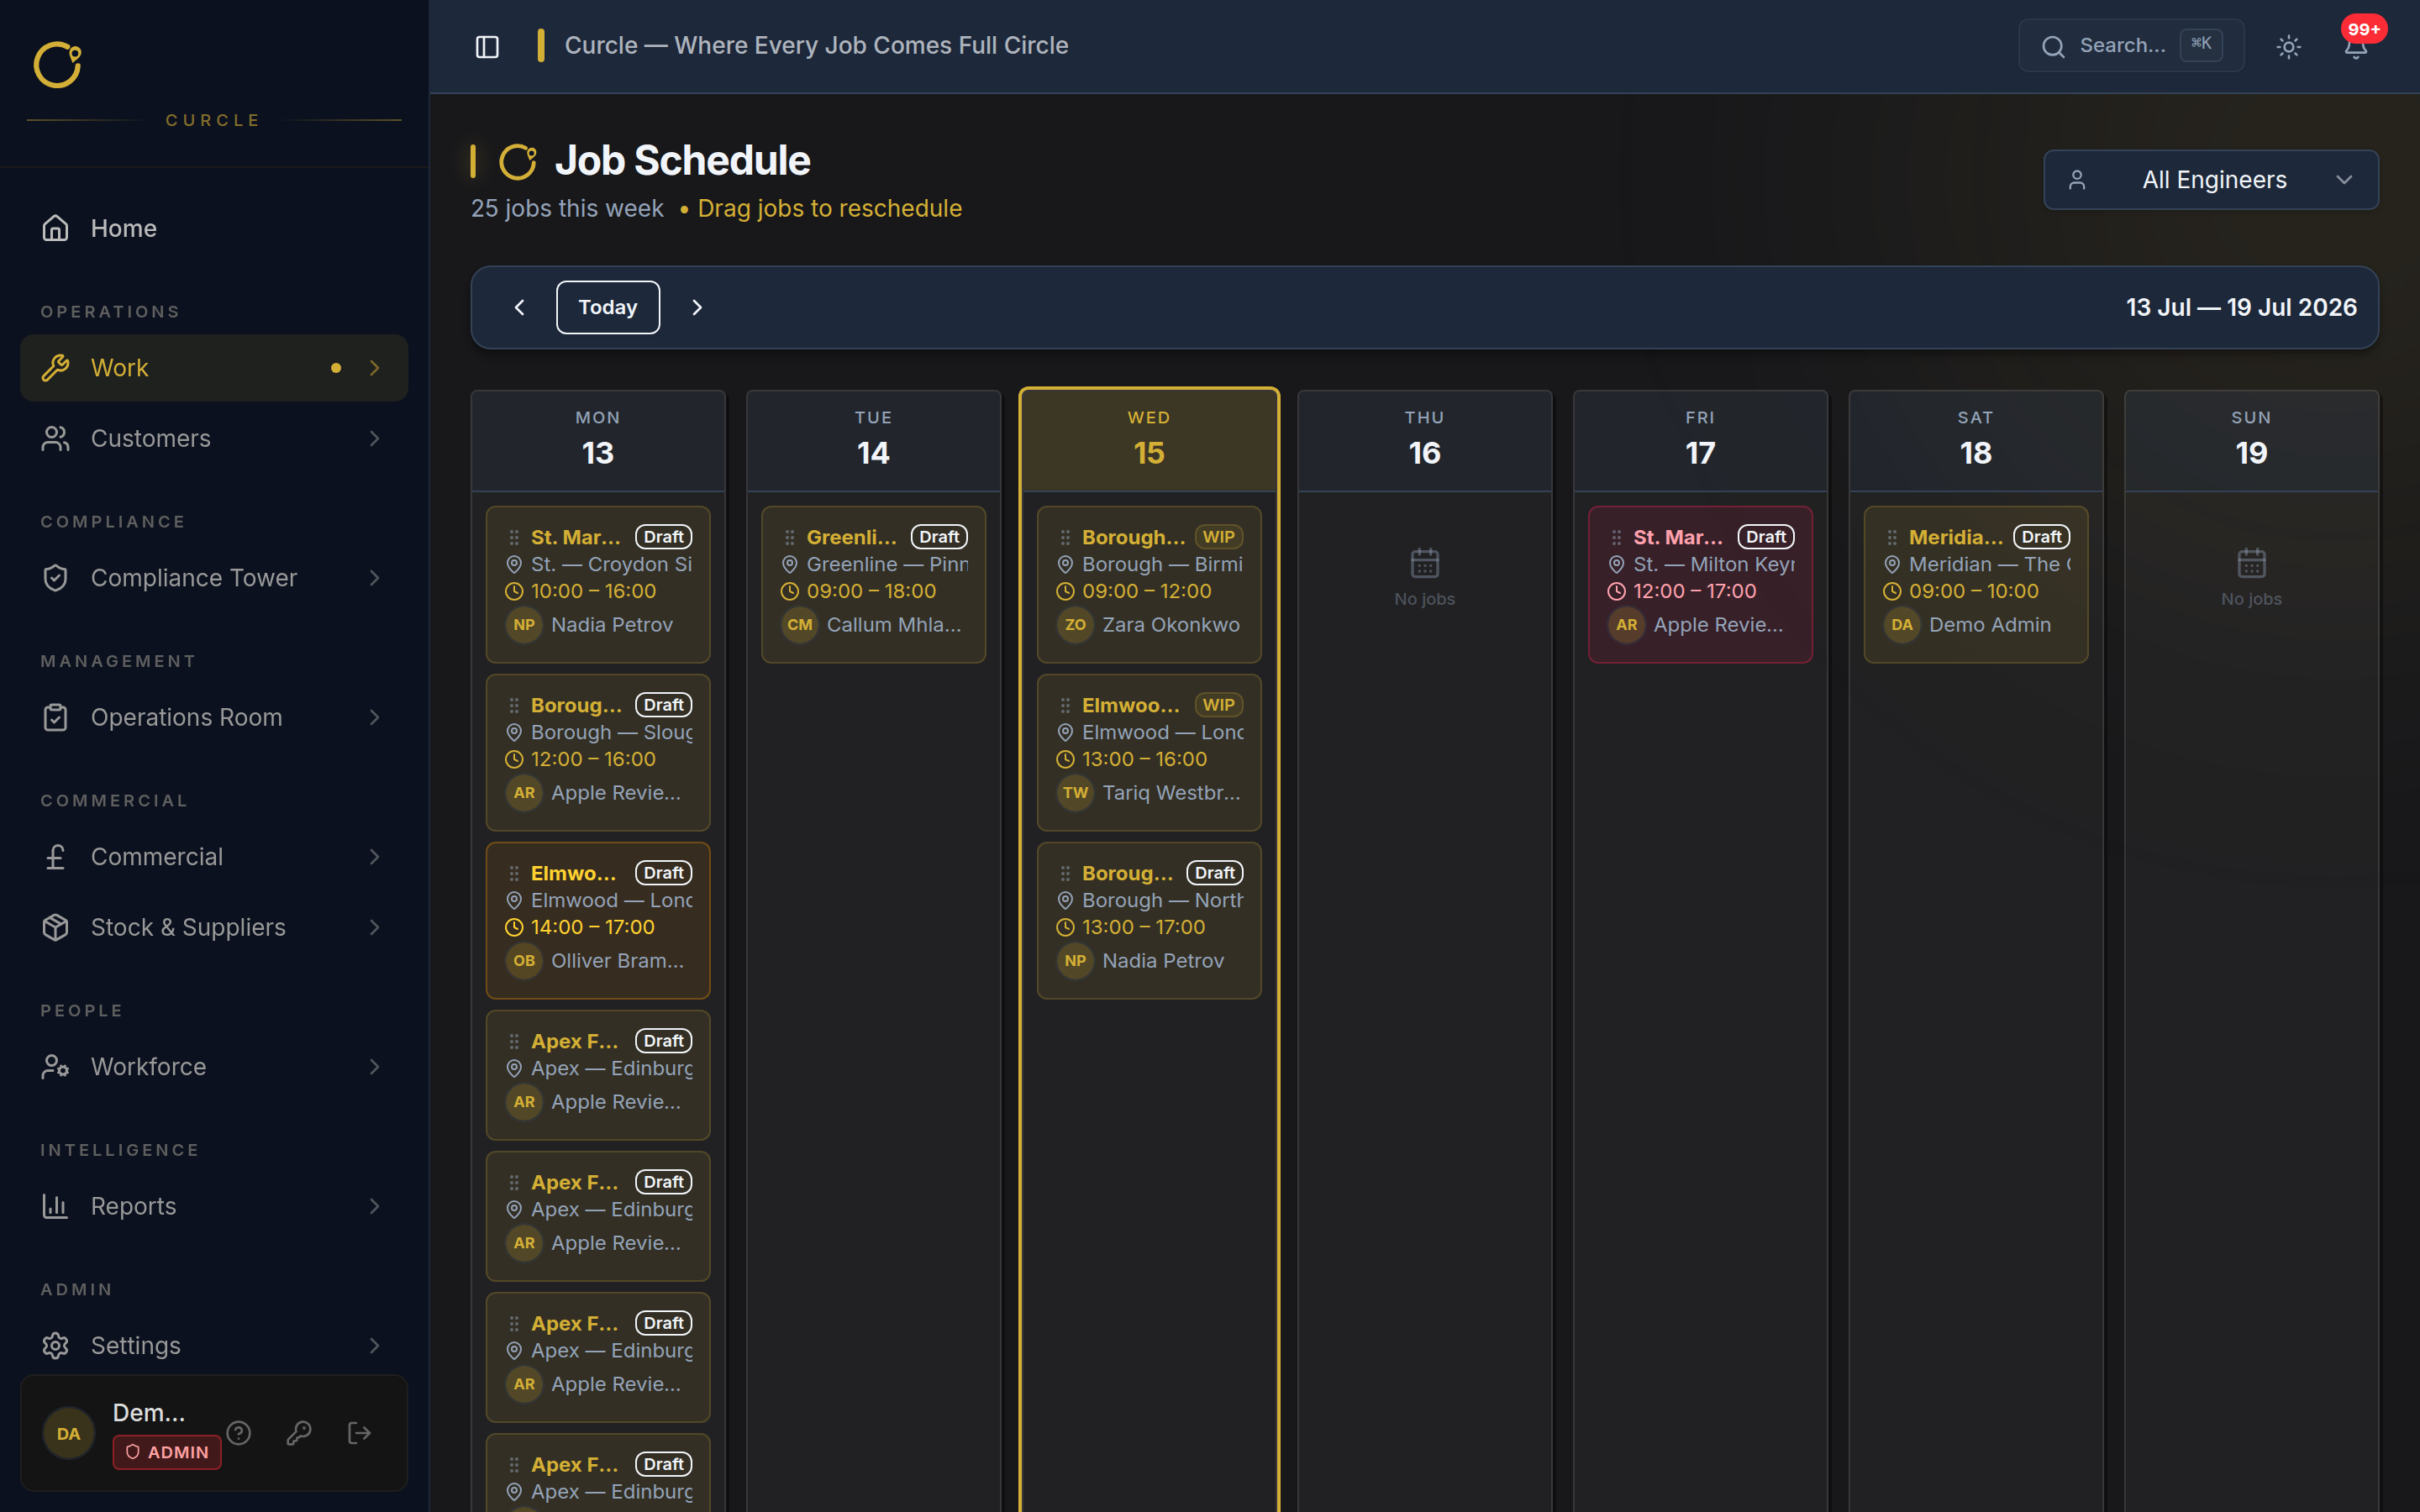Click 'Nadia Petrov' on Wednesday Borough job

coord(1162,961)
